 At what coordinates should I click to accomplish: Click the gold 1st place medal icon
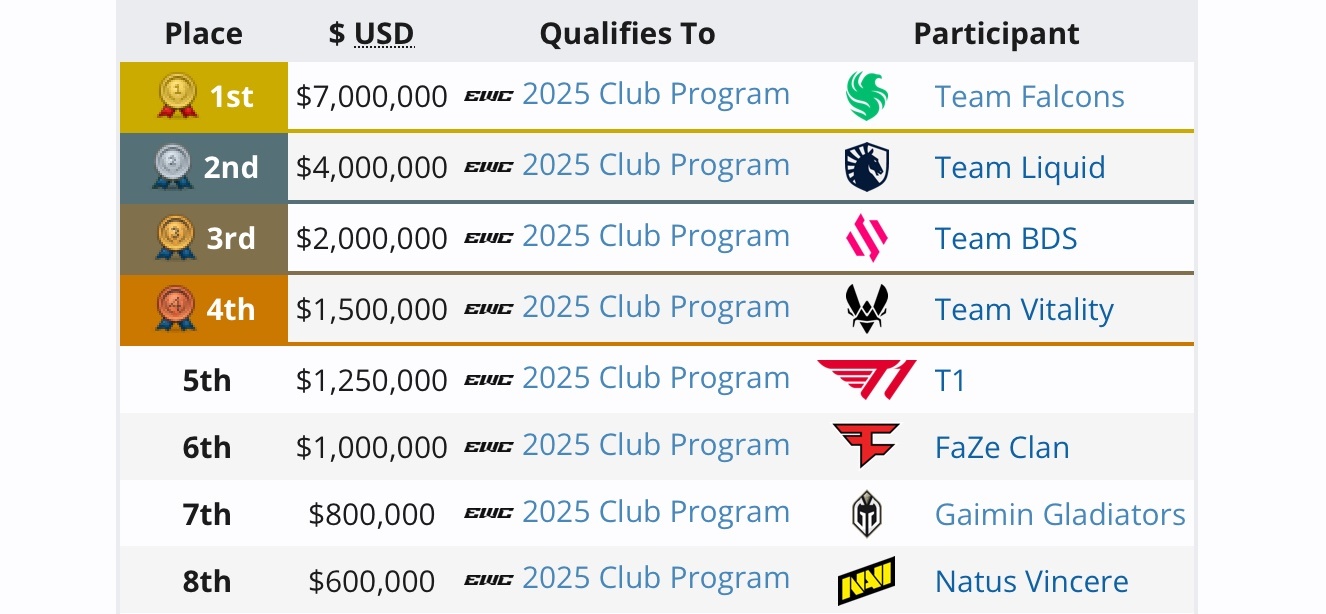(178, 96)
